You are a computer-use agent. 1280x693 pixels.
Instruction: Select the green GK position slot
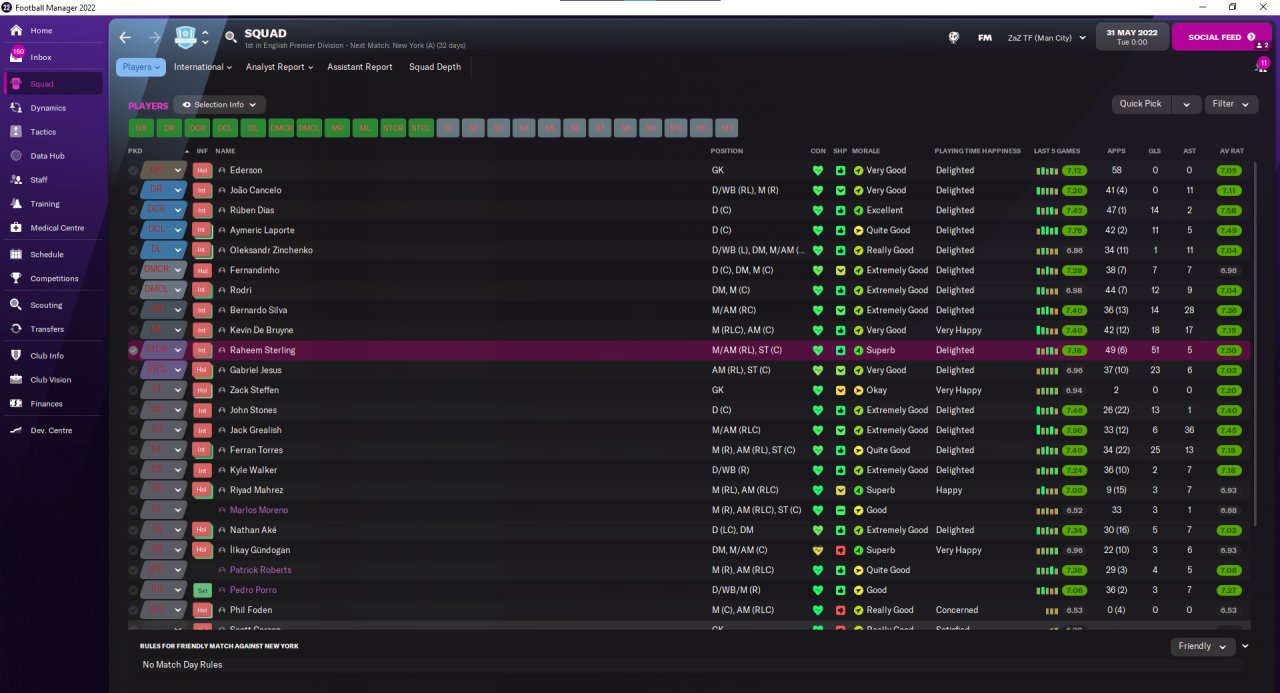[x=141, y=128]
